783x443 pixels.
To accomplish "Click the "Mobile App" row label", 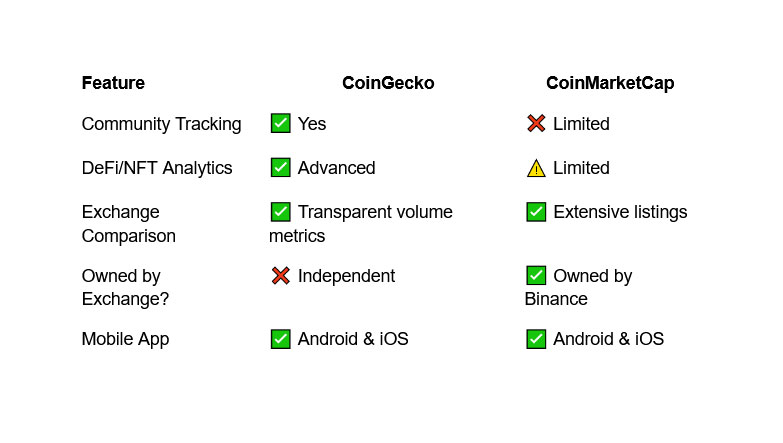I will [125, 339].
